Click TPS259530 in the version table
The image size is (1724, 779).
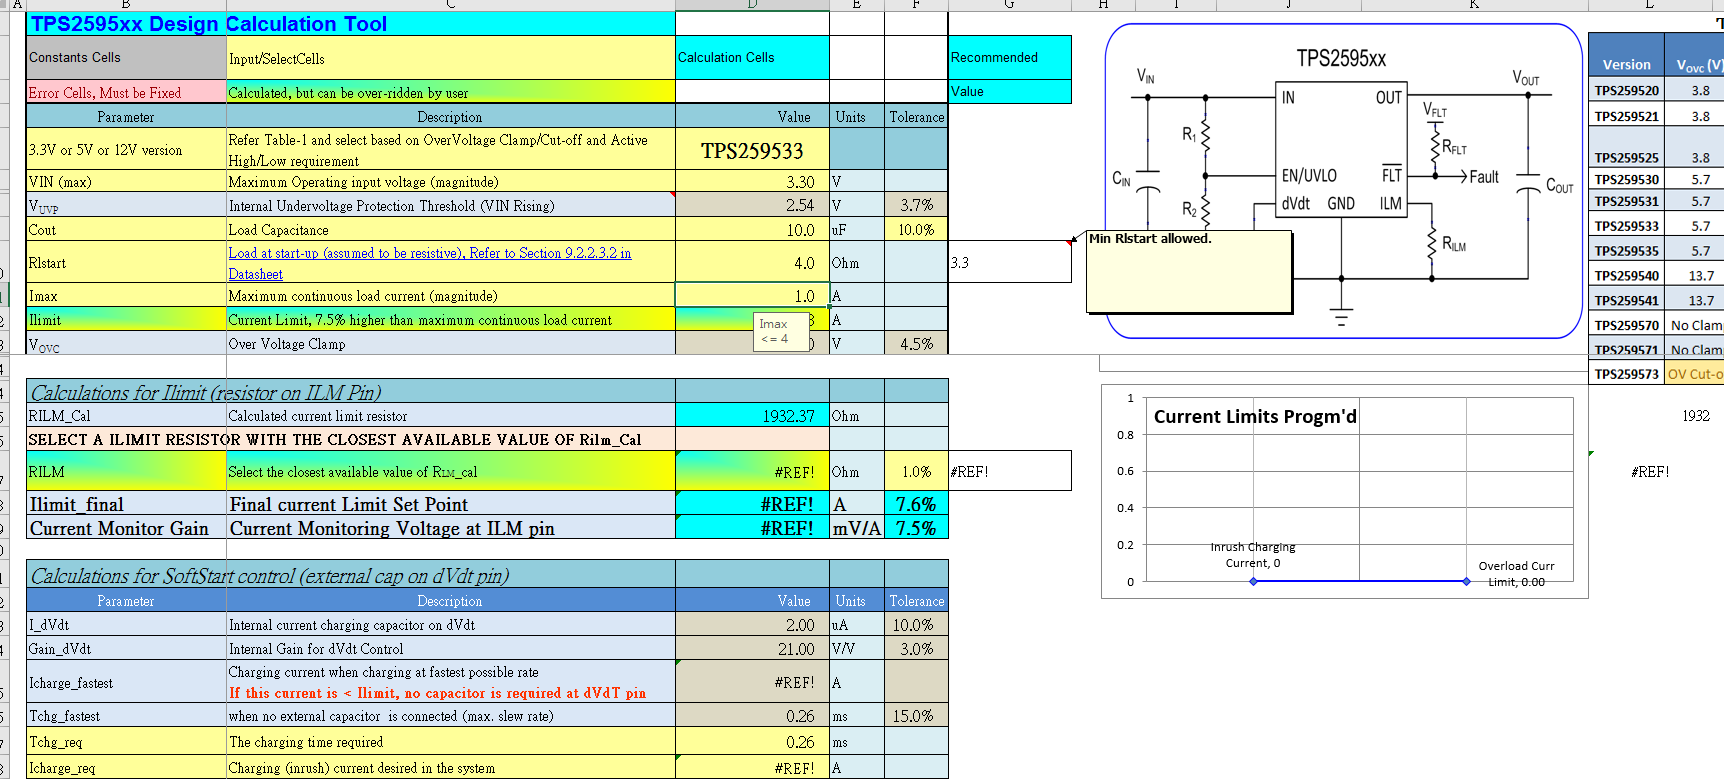(x=1626, y=179)
